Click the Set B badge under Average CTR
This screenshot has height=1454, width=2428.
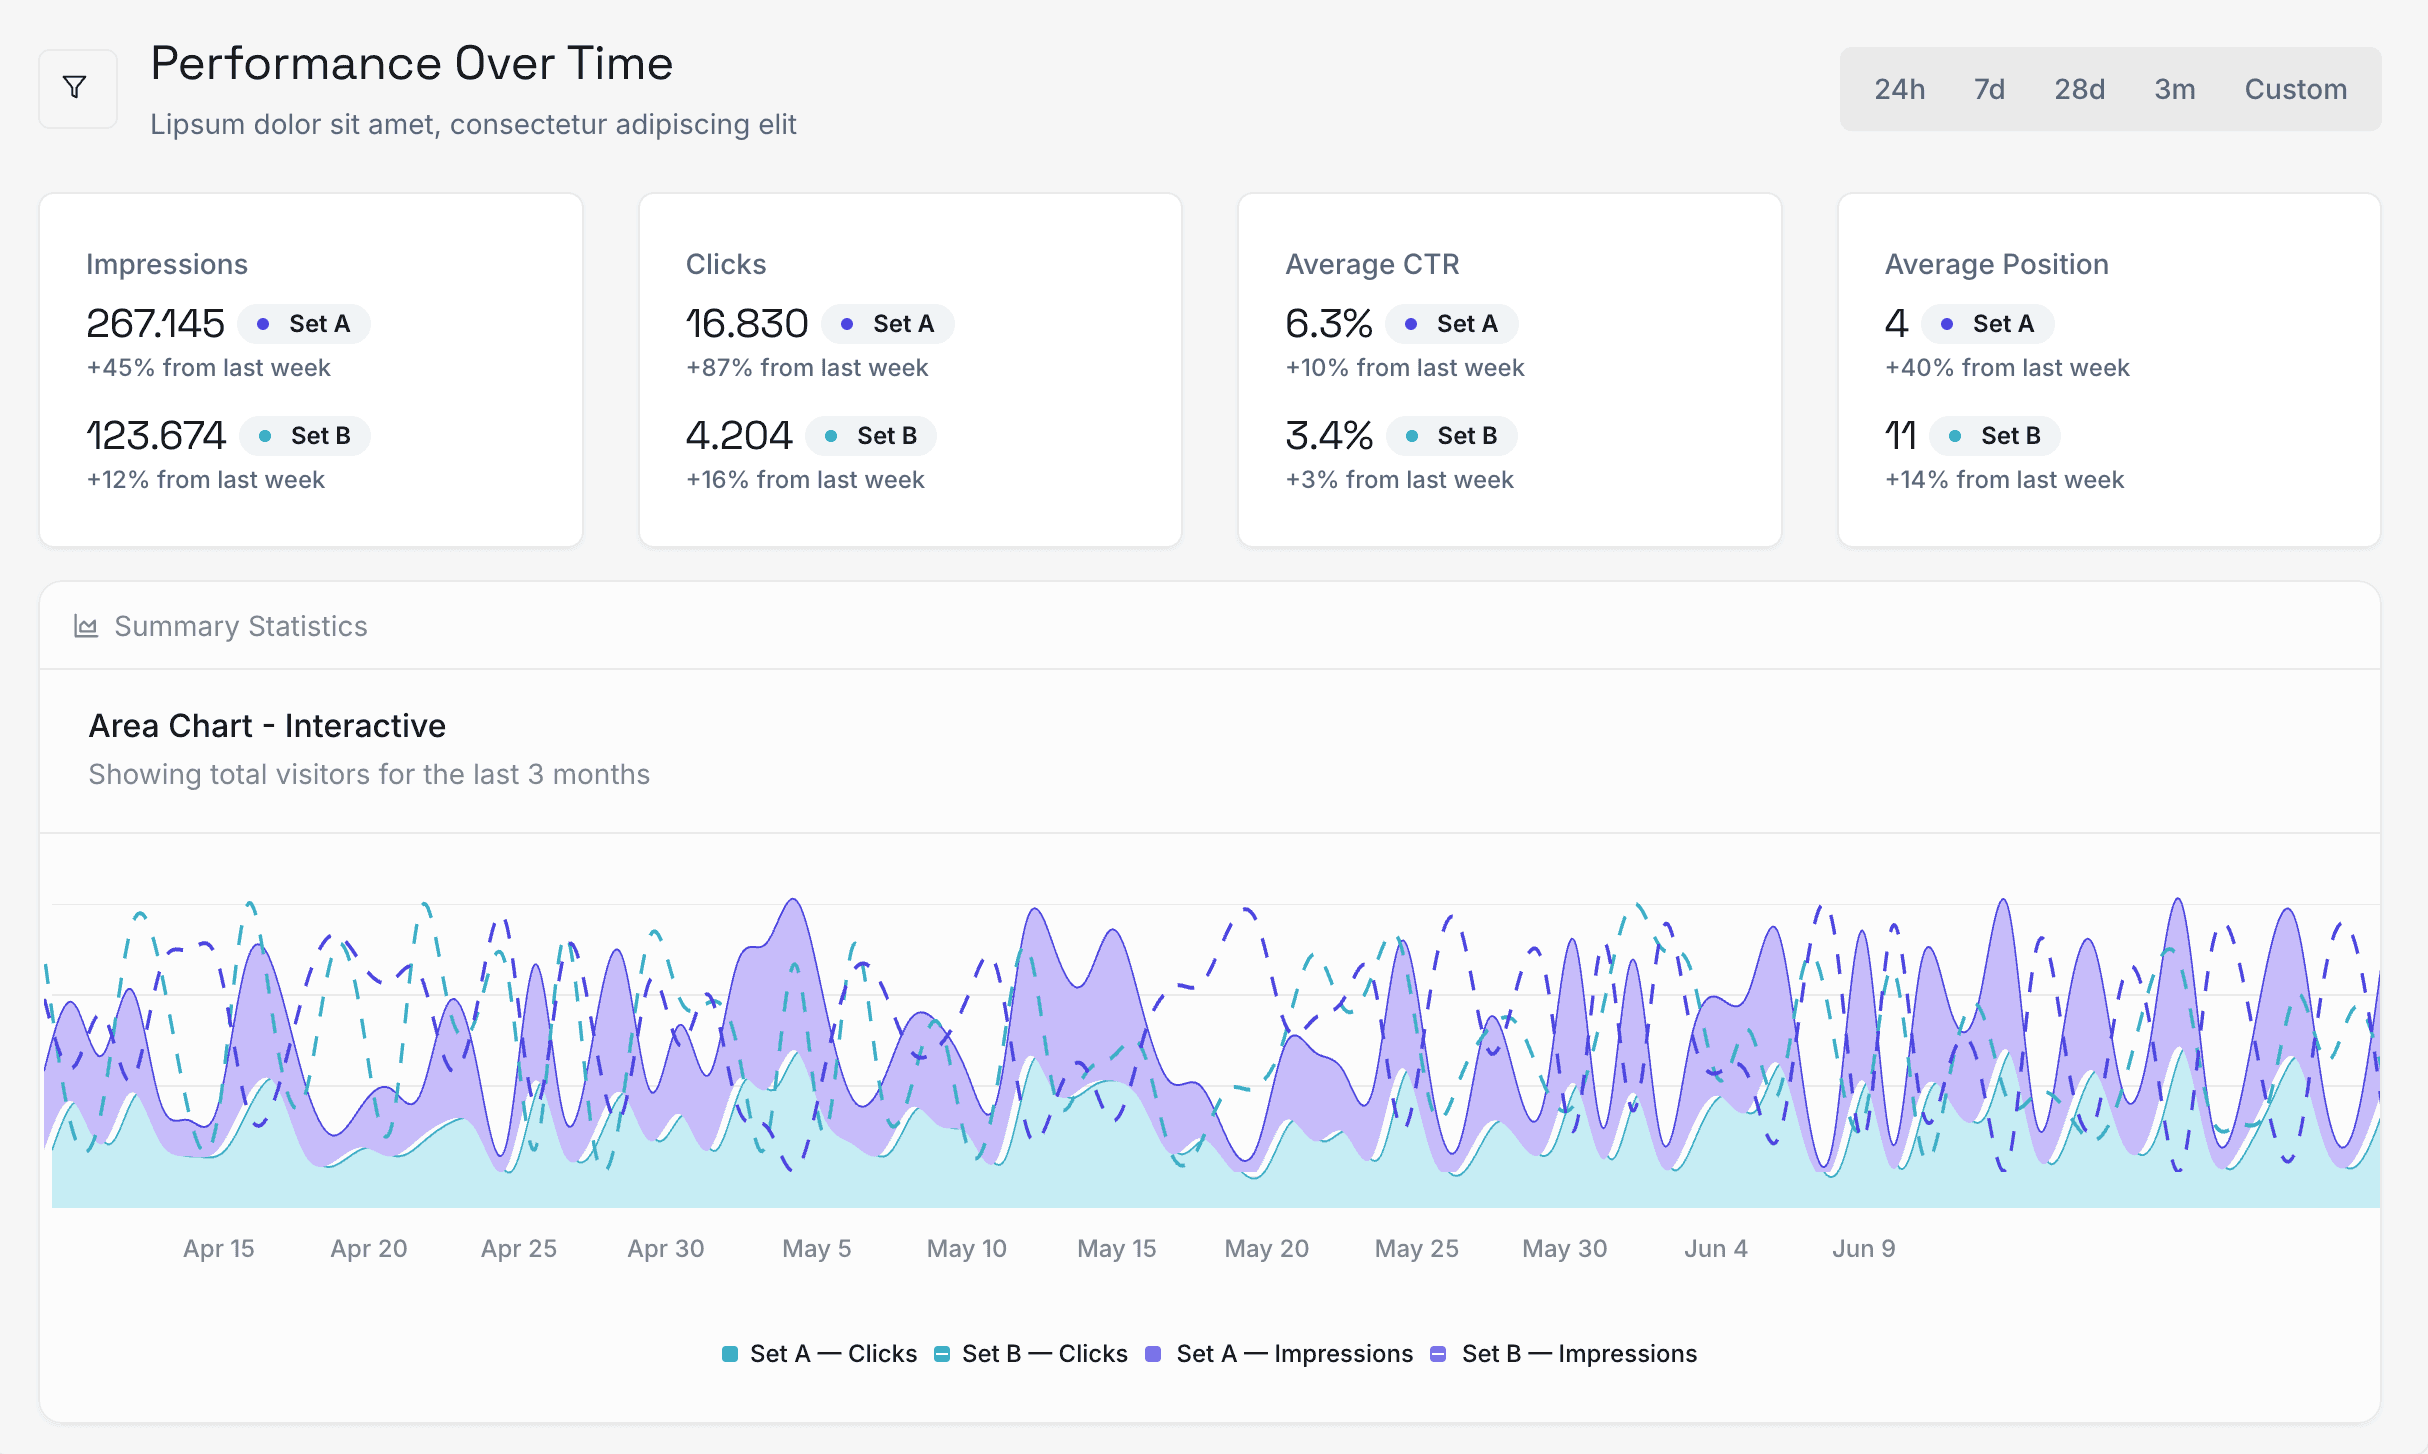[1452, 436]
